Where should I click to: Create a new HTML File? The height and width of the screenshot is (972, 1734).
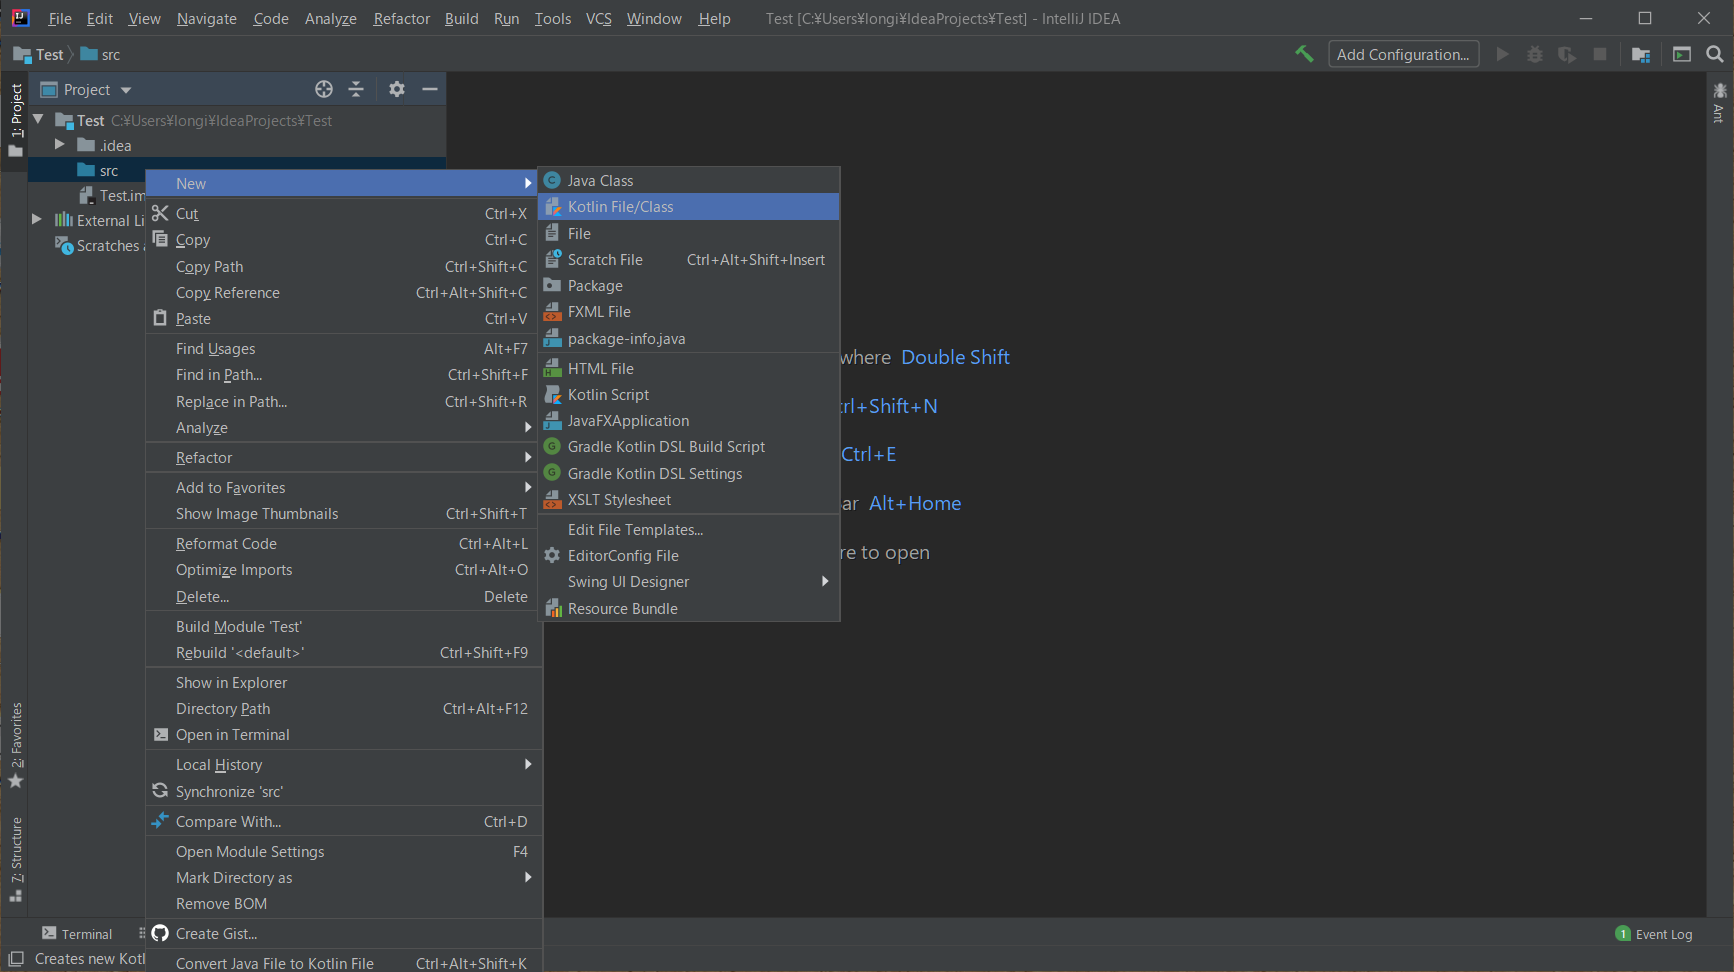pyautogui.click(x=688, y=368)
